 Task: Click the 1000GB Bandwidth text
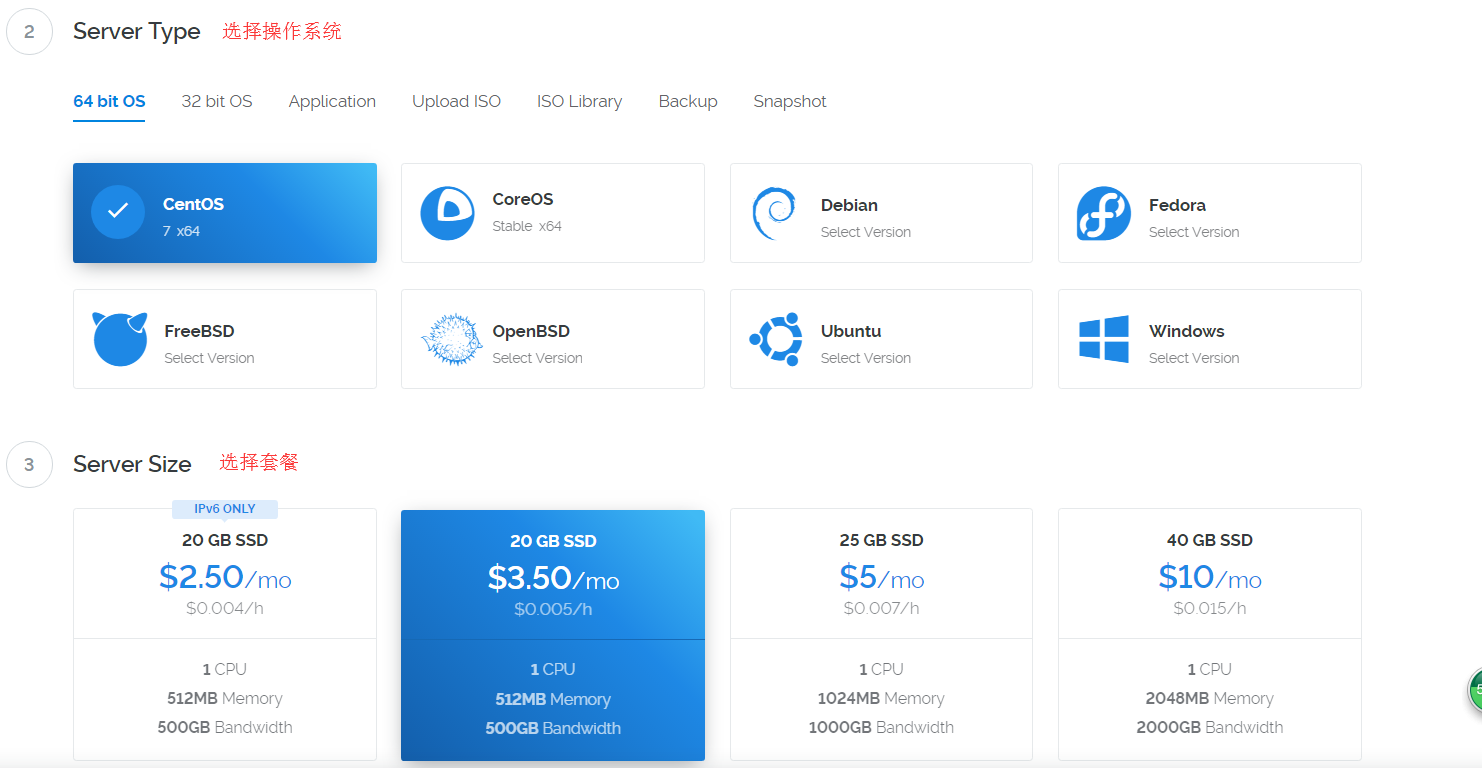(x=881, y=727)
